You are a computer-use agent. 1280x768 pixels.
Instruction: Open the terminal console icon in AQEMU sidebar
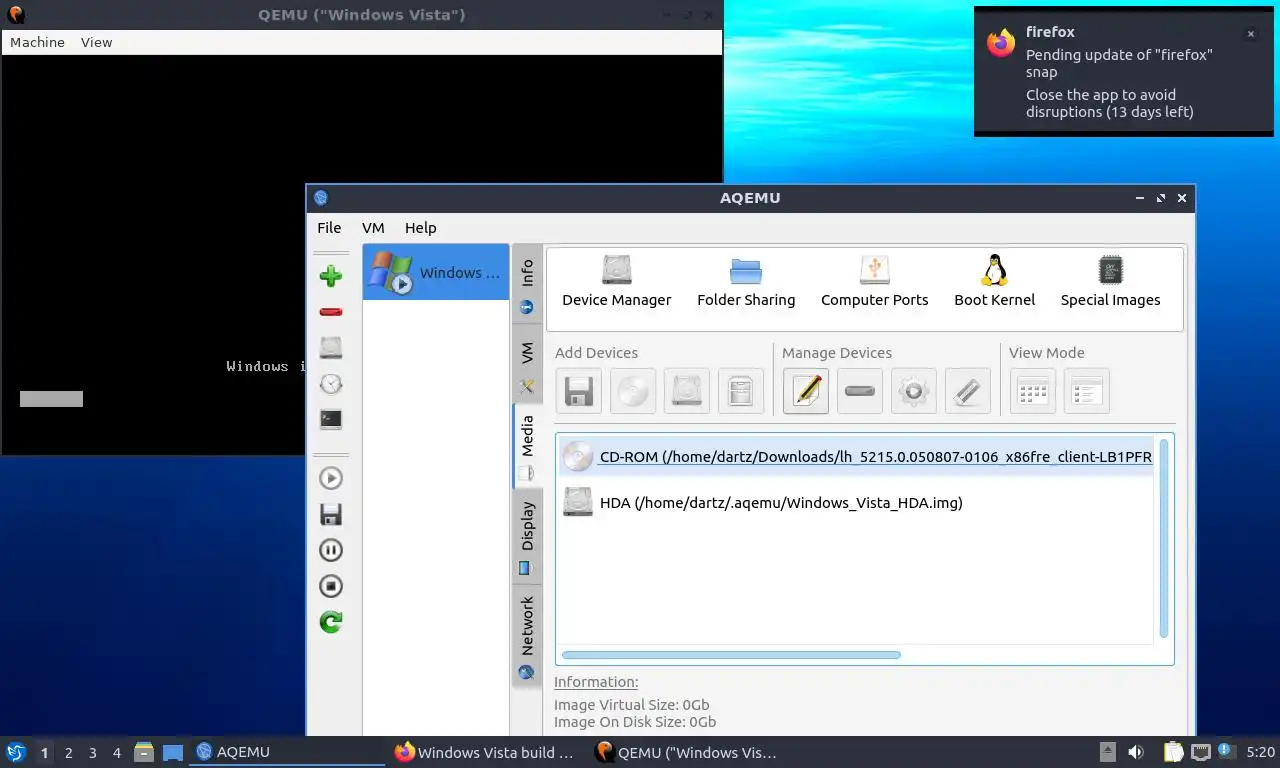[331, 420]
